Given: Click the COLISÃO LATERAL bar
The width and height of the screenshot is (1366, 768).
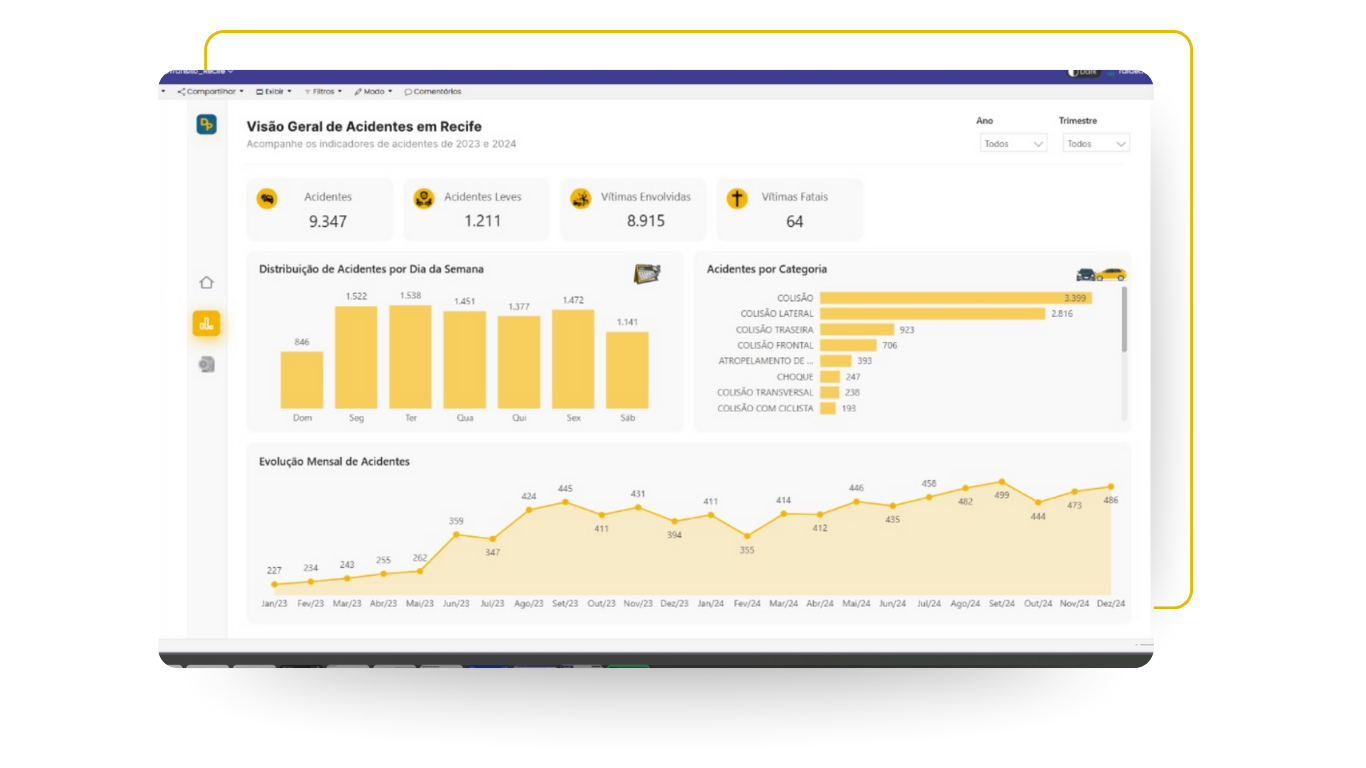Looking at the screenshot, I should tap(932, 314).
